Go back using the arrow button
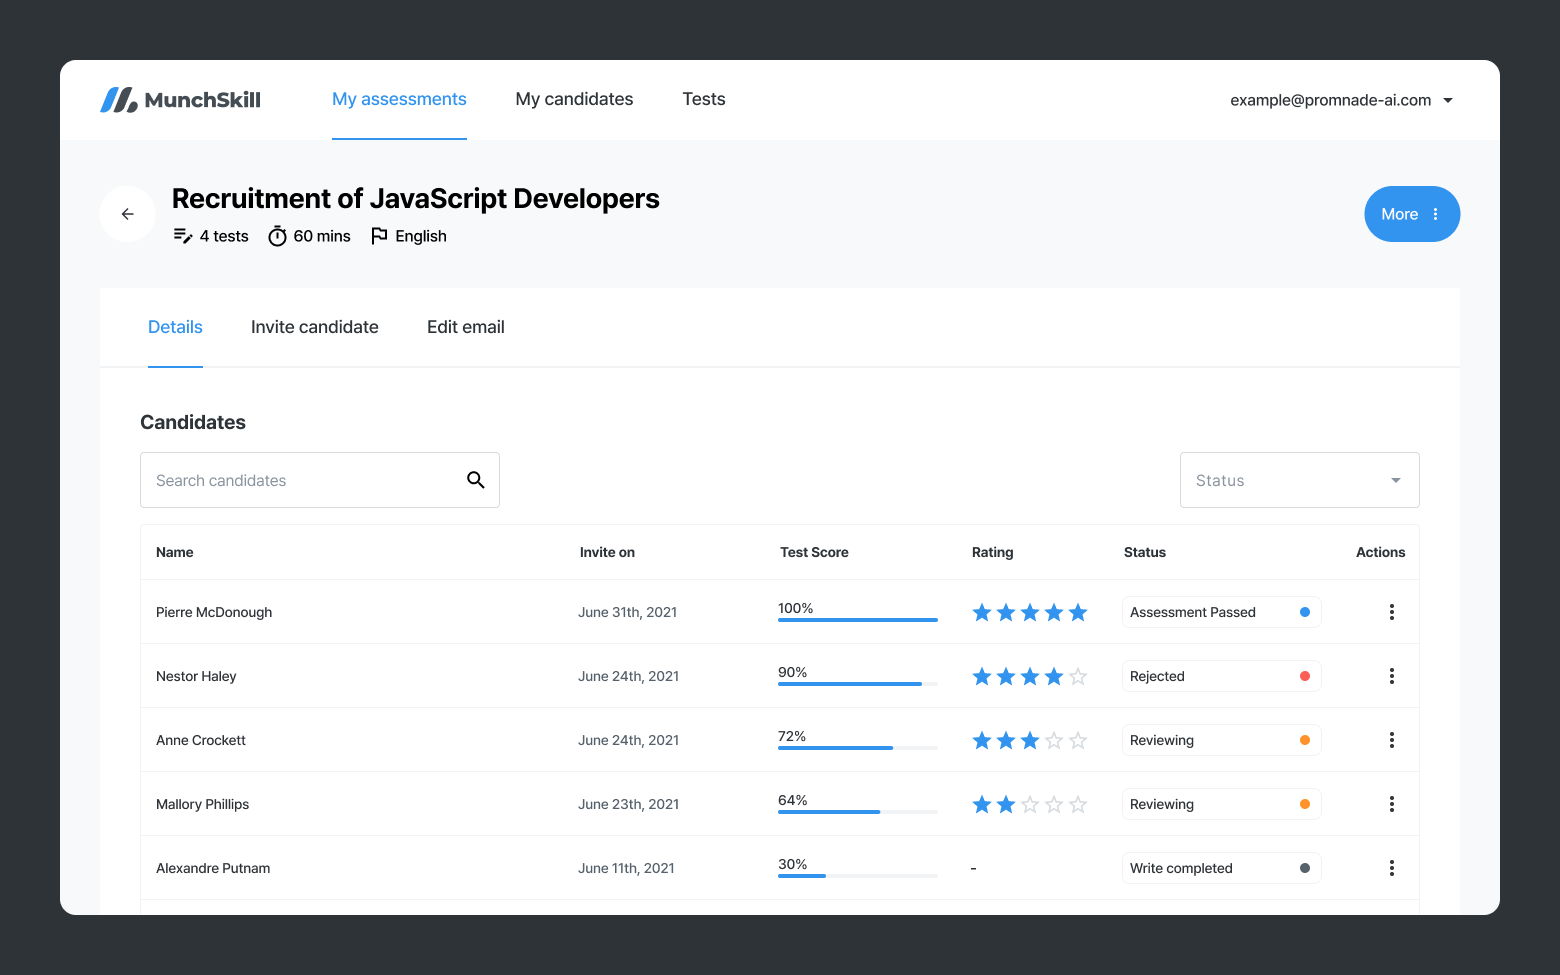Image resolution: width=1560 pixels, height=975 pixels. tap(128, 214)
